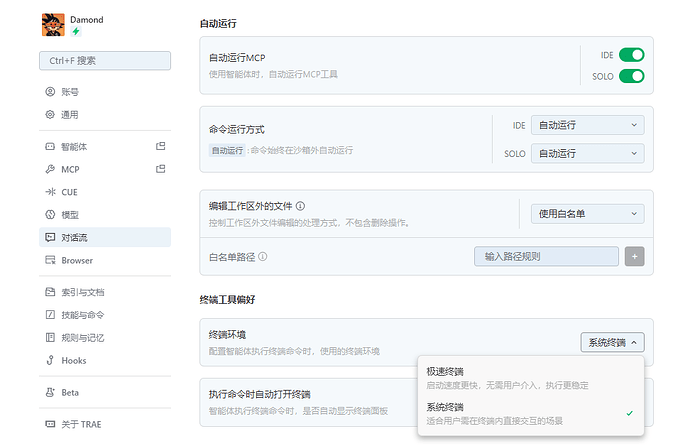Click the CUE arrow-star icon
690x445 pixels.
50,192
